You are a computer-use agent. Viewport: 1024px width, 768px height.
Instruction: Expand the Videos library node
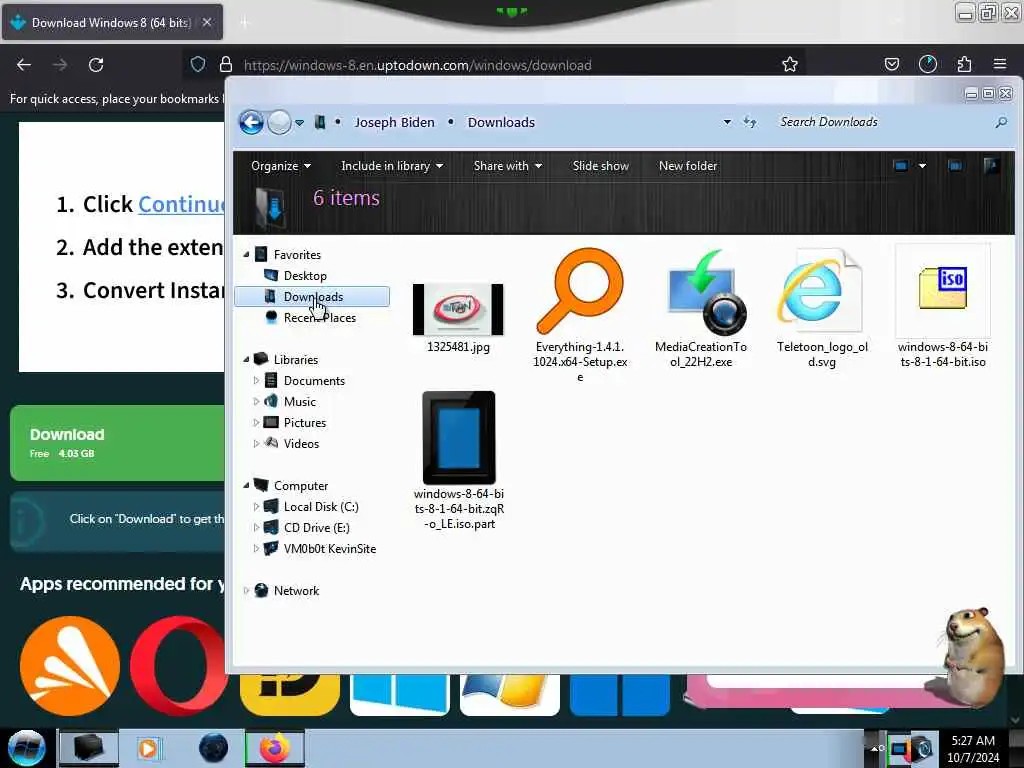click(256, 443)
